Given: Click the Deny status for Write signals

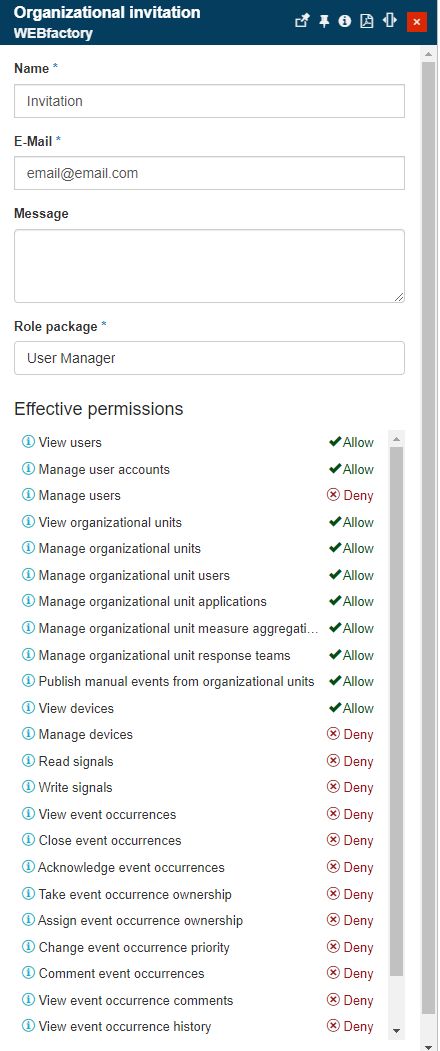Looking at the screenshot, I should [x=349, y=787].
